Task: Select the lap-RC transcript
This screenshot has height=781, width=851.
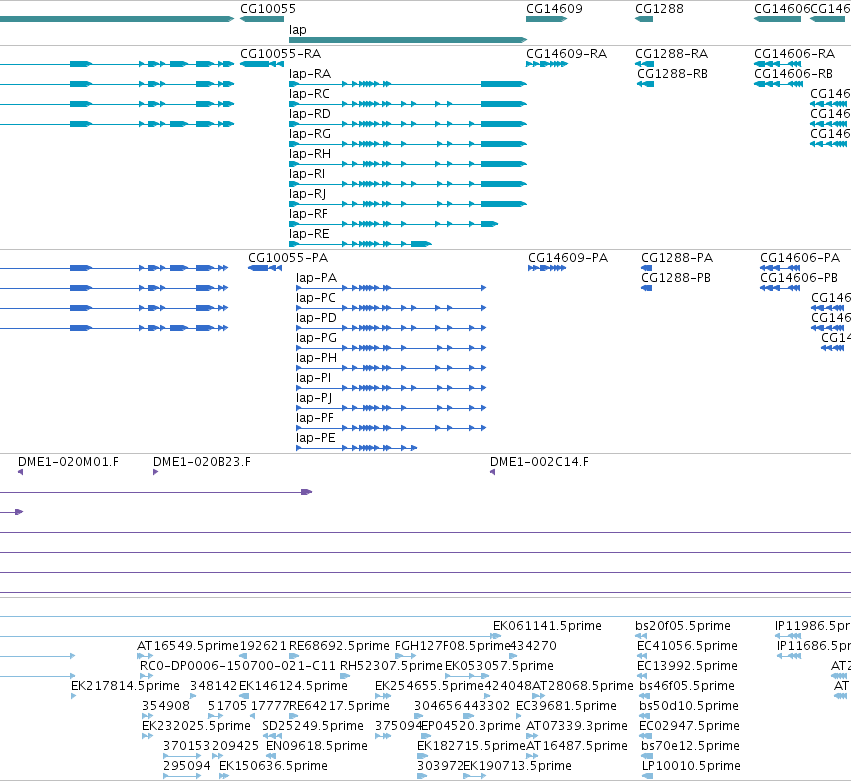Action: [408, 104]
